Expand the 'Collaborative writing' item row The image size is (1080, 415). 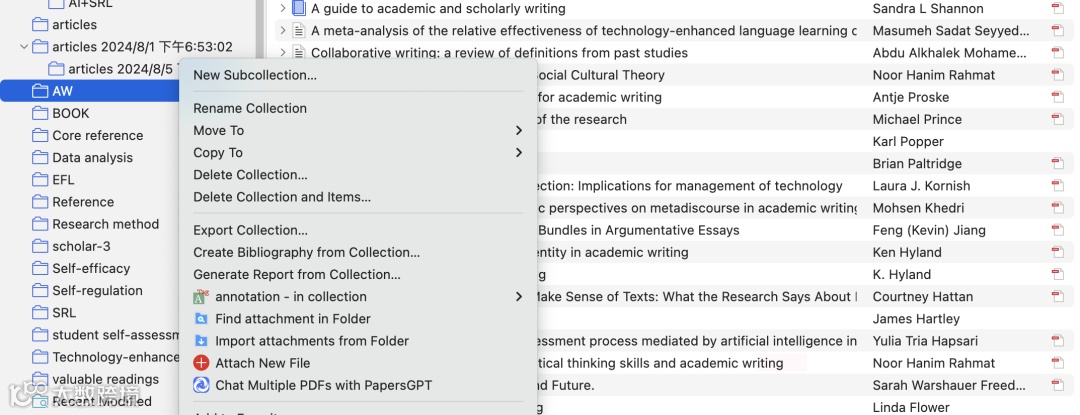click(283, 53)
